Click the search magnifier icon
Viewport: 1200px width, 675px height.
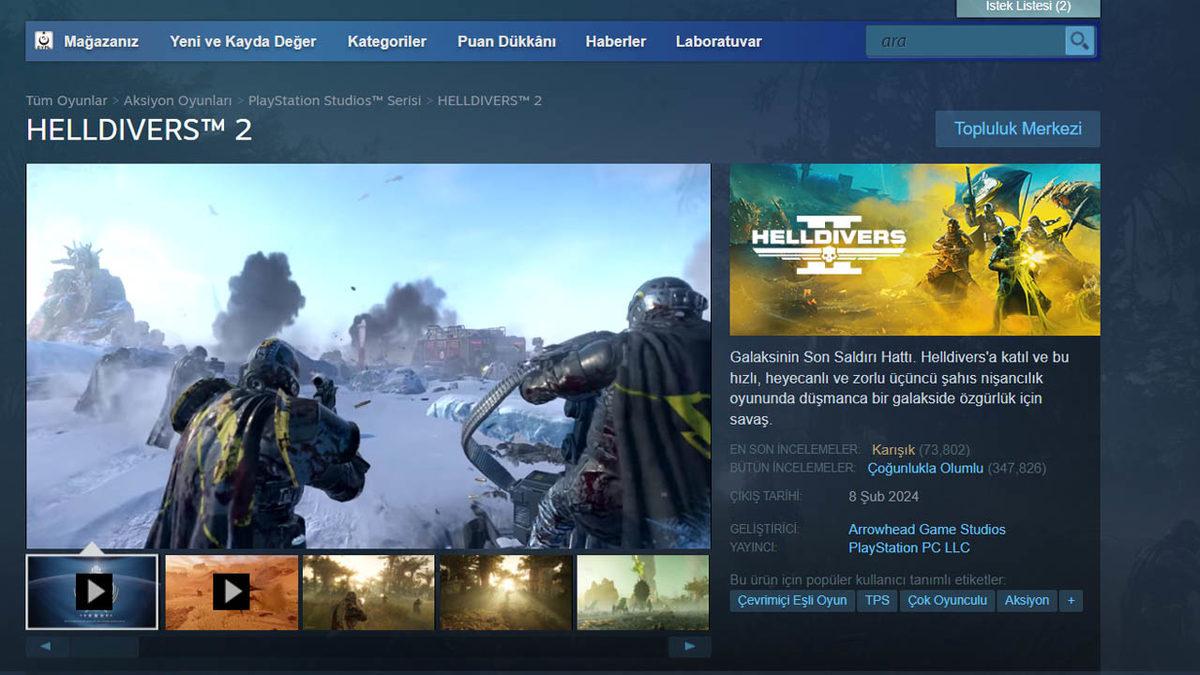[x=1079, y=41]
